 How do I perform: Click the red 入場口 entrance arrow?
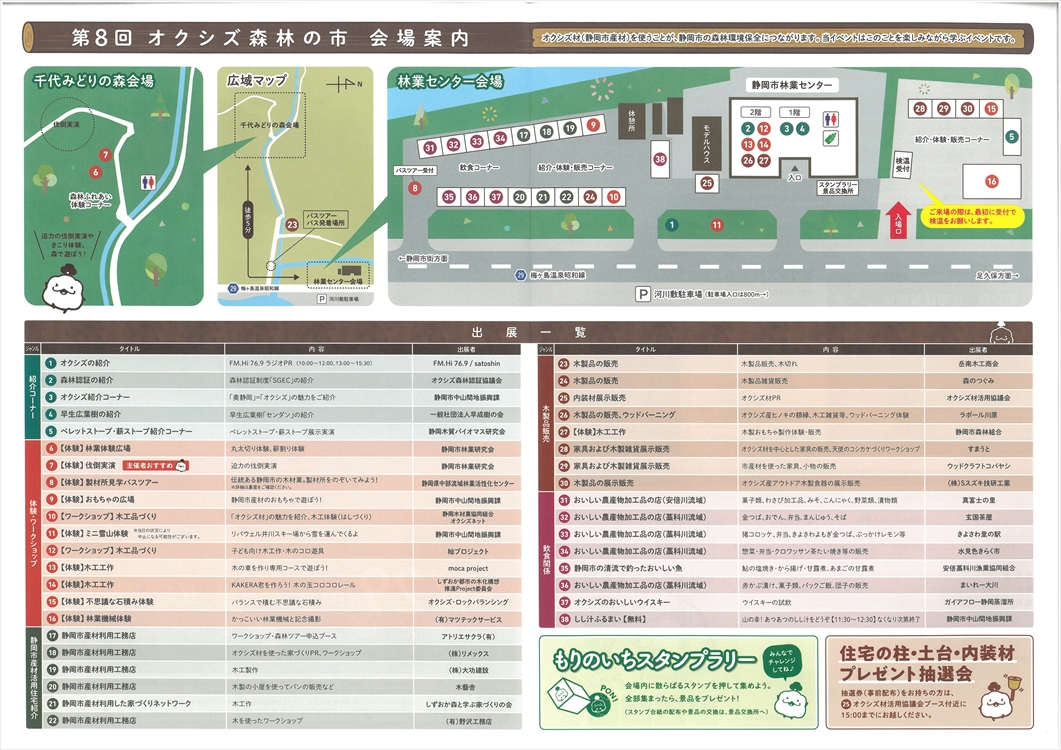coord(899,217)
